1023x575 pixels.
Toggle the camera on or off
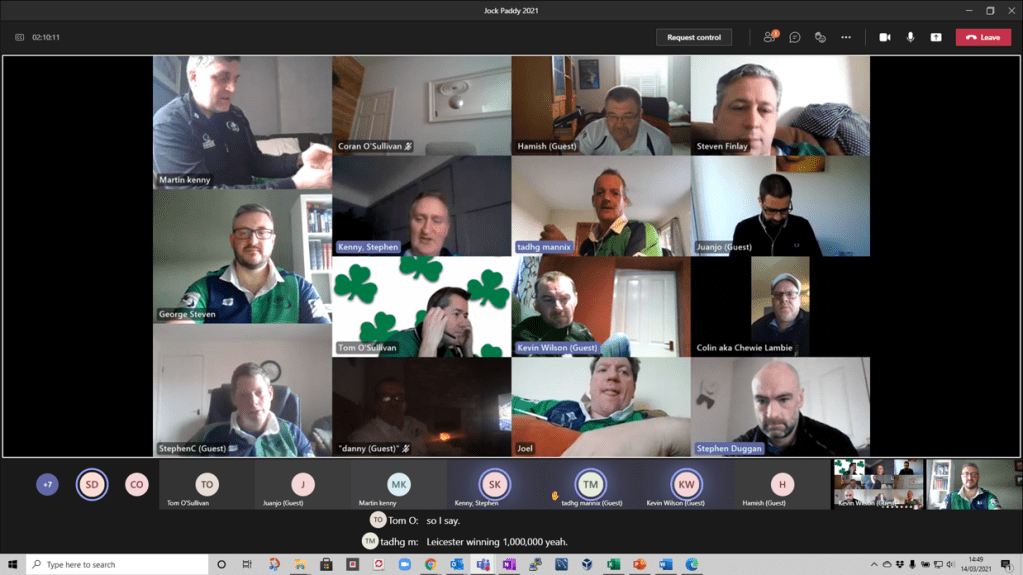click(885, 37)
